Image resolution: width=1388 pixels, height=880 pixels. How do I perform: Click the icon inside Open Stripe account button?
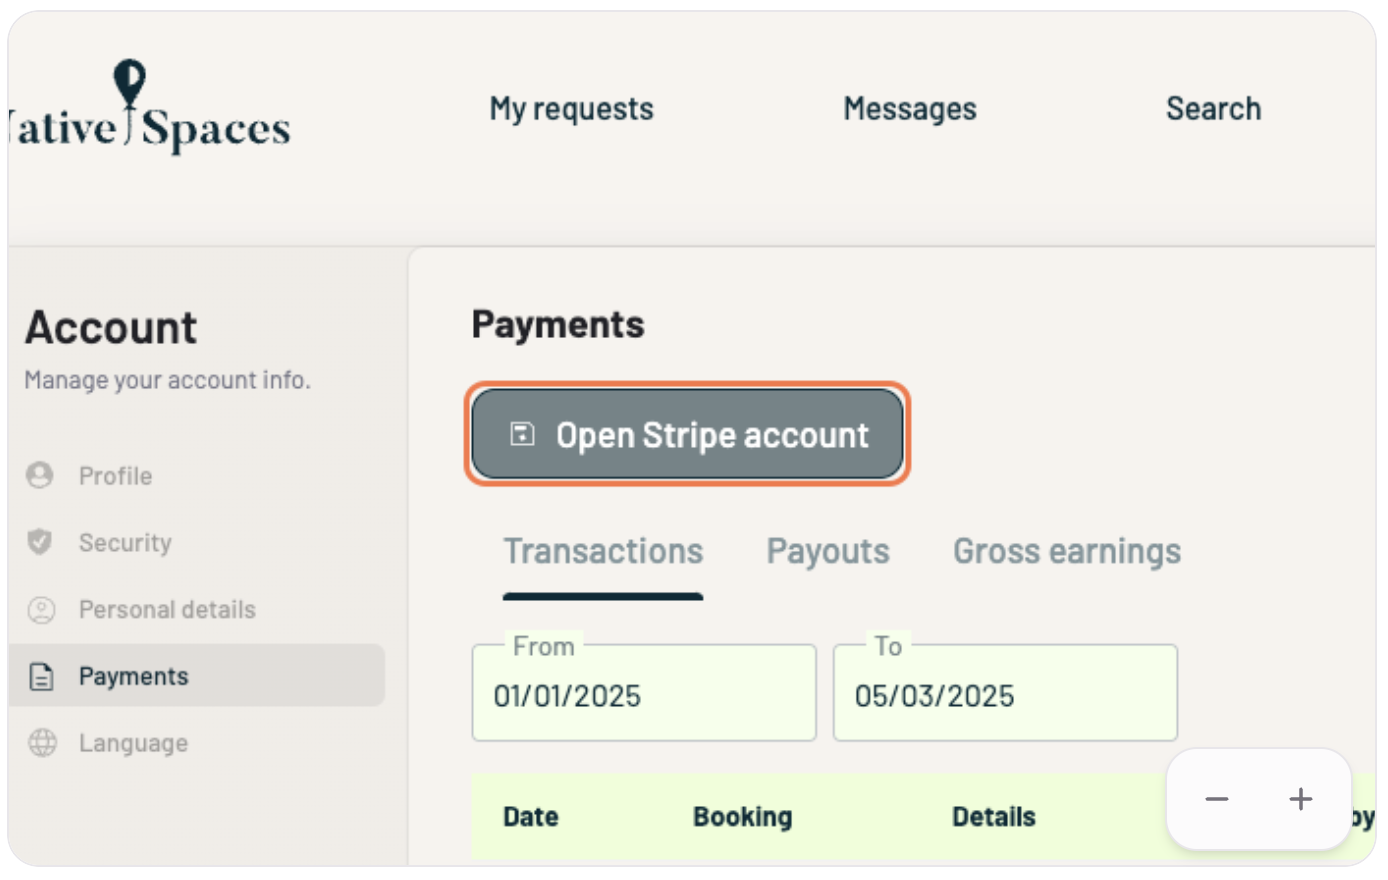tap(522, 434)
